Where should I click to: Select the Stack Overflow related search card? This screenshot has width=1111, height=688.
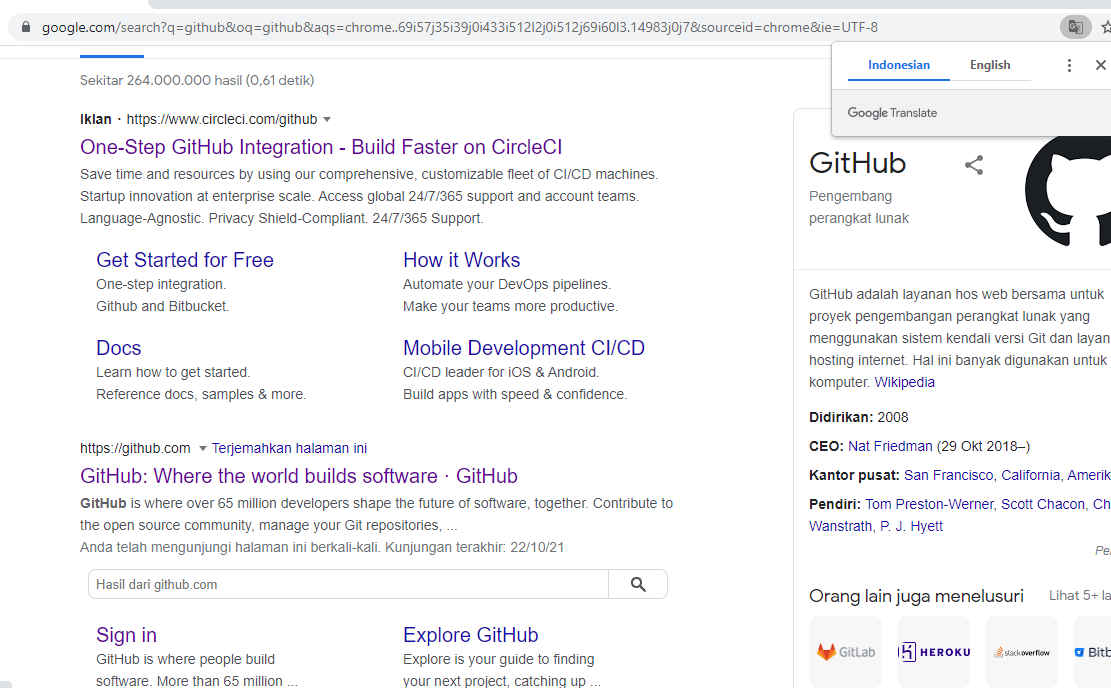[x=1022, y=651]
